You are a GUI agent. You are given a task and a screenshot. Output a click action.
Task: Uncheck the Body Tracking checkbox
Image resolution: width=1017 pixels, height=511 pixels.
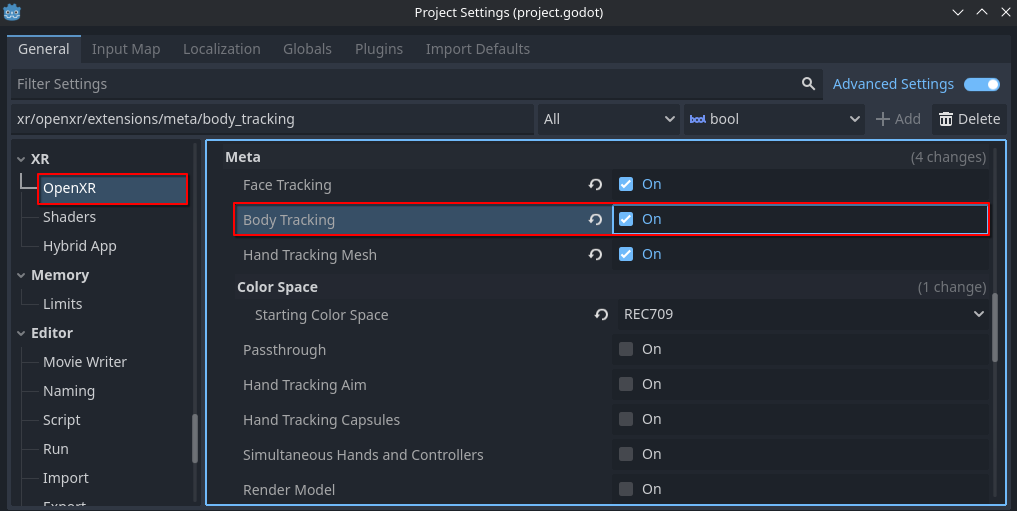[626, 219]
